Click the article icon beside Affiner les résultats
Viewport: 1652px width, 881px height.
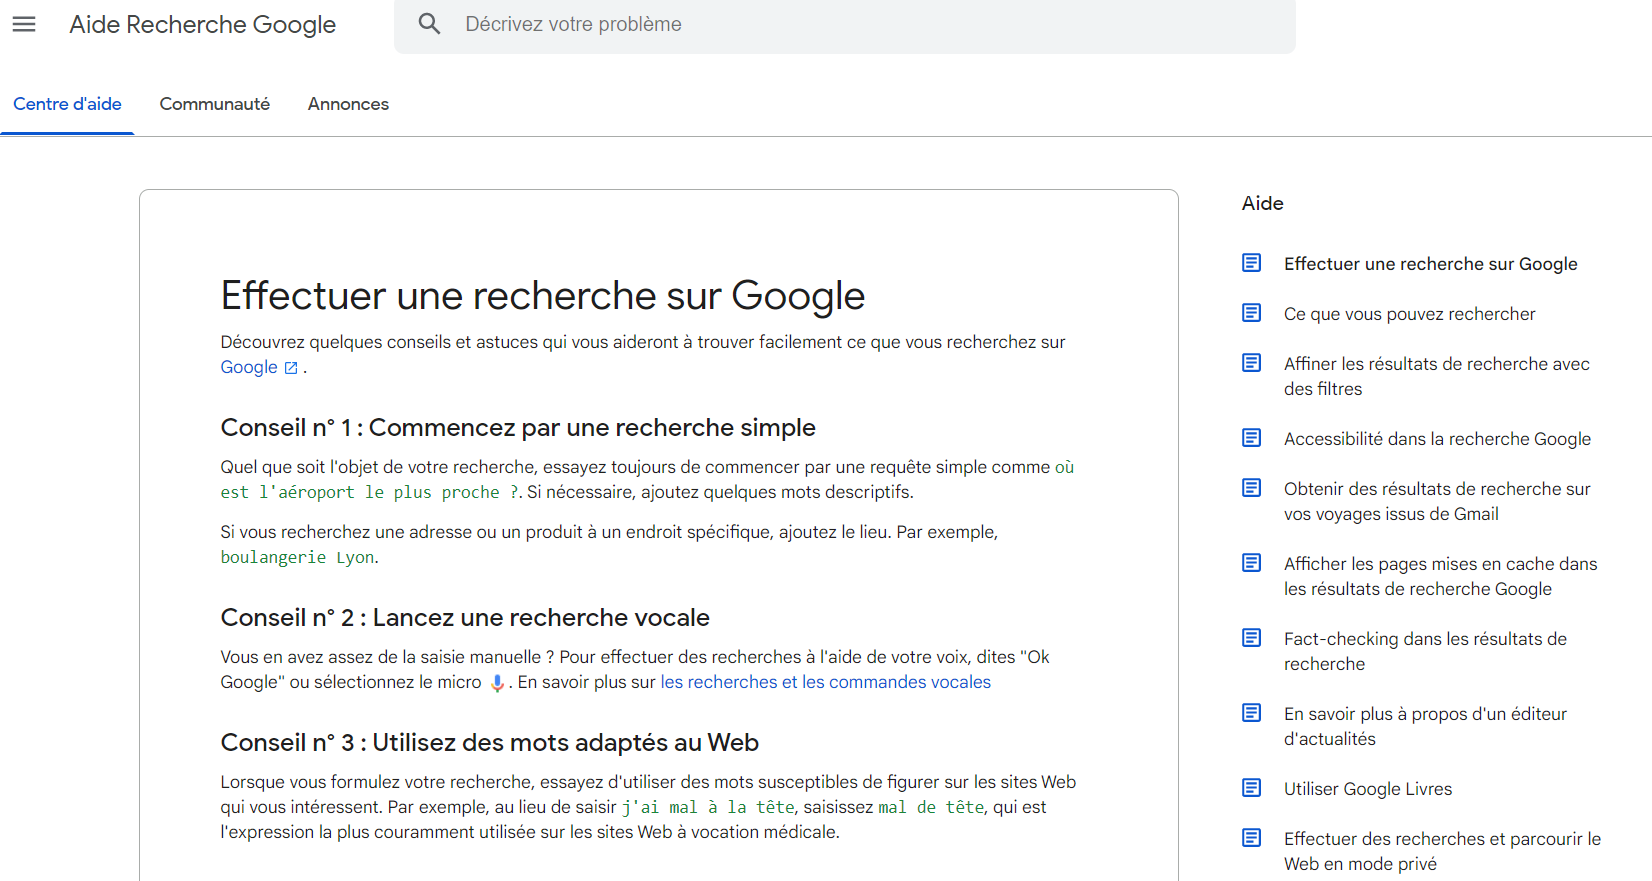(1251, 363)
